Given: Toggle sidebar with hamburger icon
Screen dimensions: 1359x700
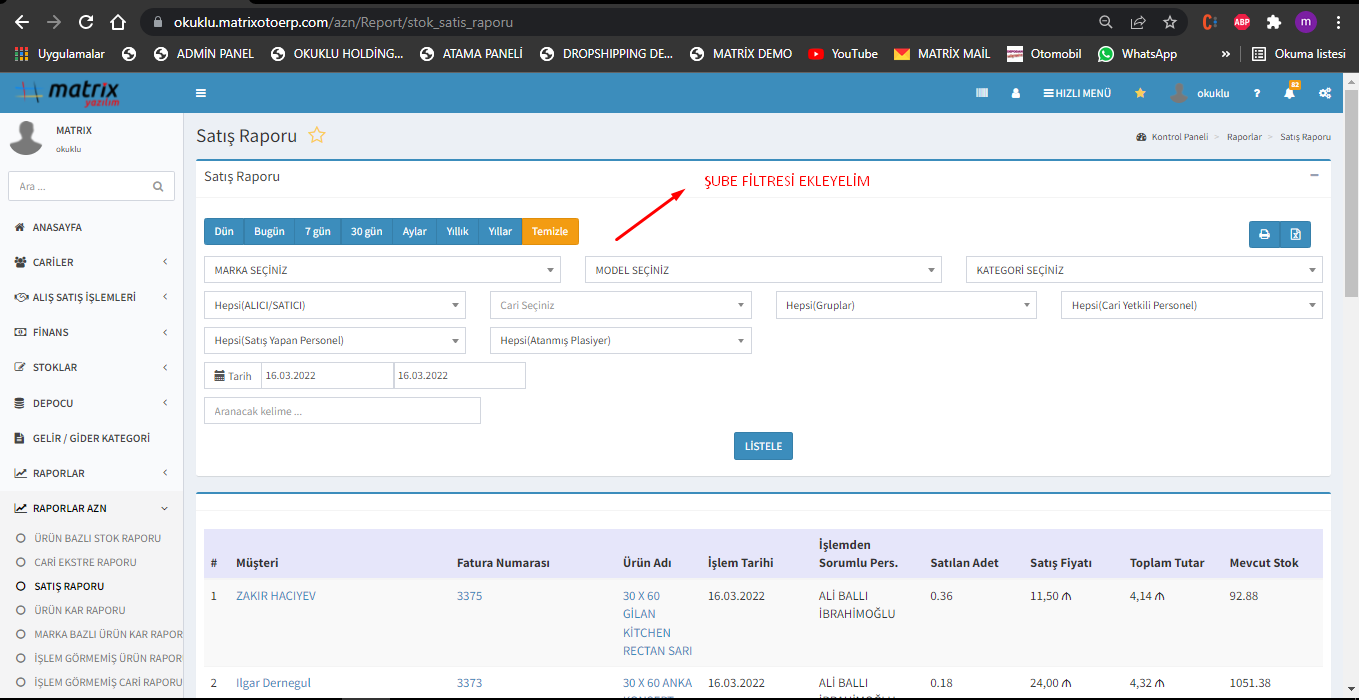Looking at the screenshot, I should click(x=201, y=93).
